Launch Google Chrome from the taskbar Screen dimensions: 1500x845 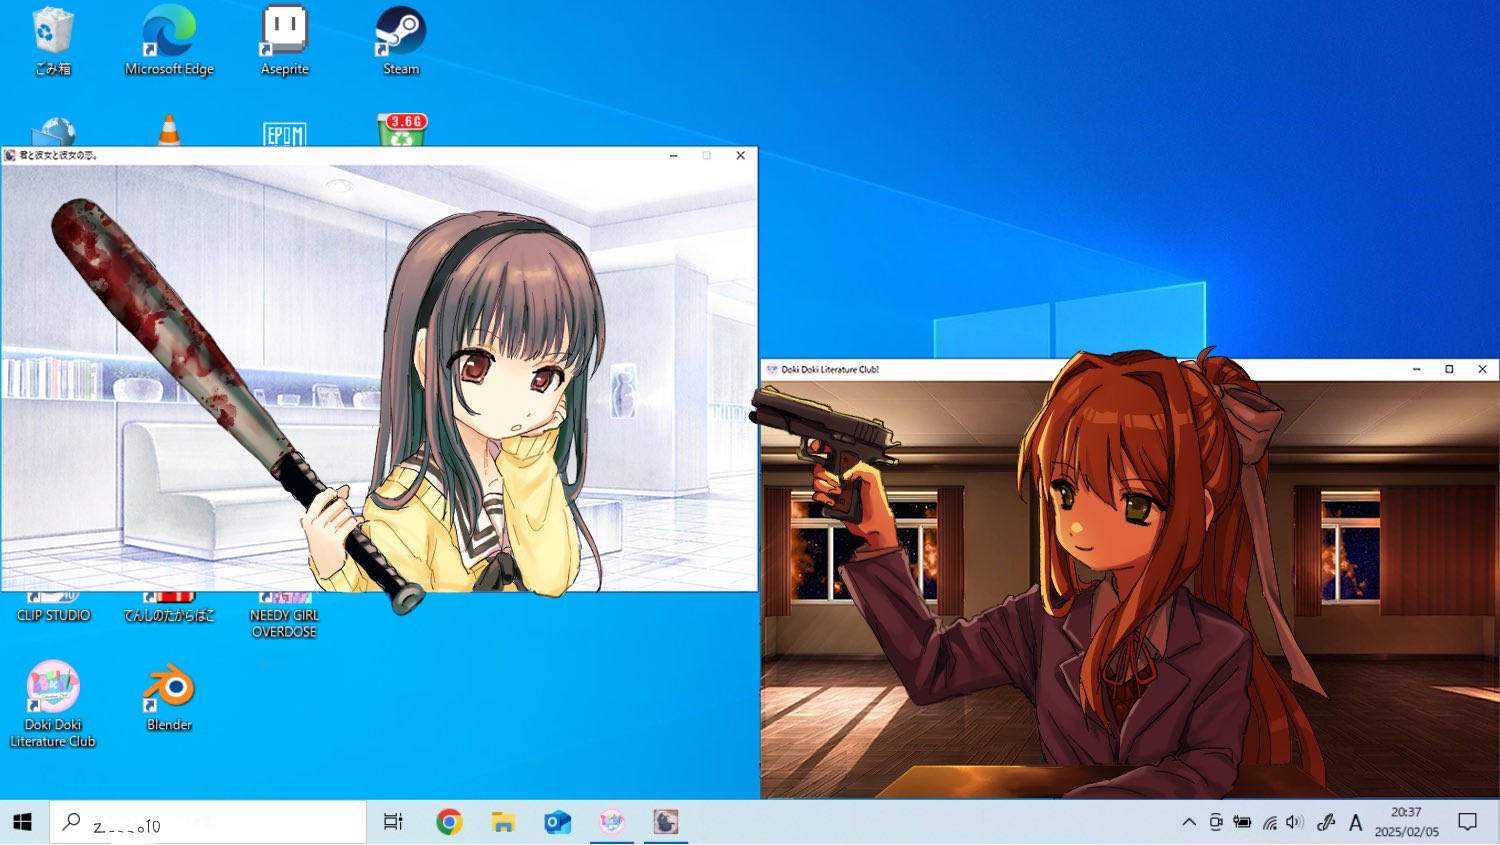coord(449,822)
